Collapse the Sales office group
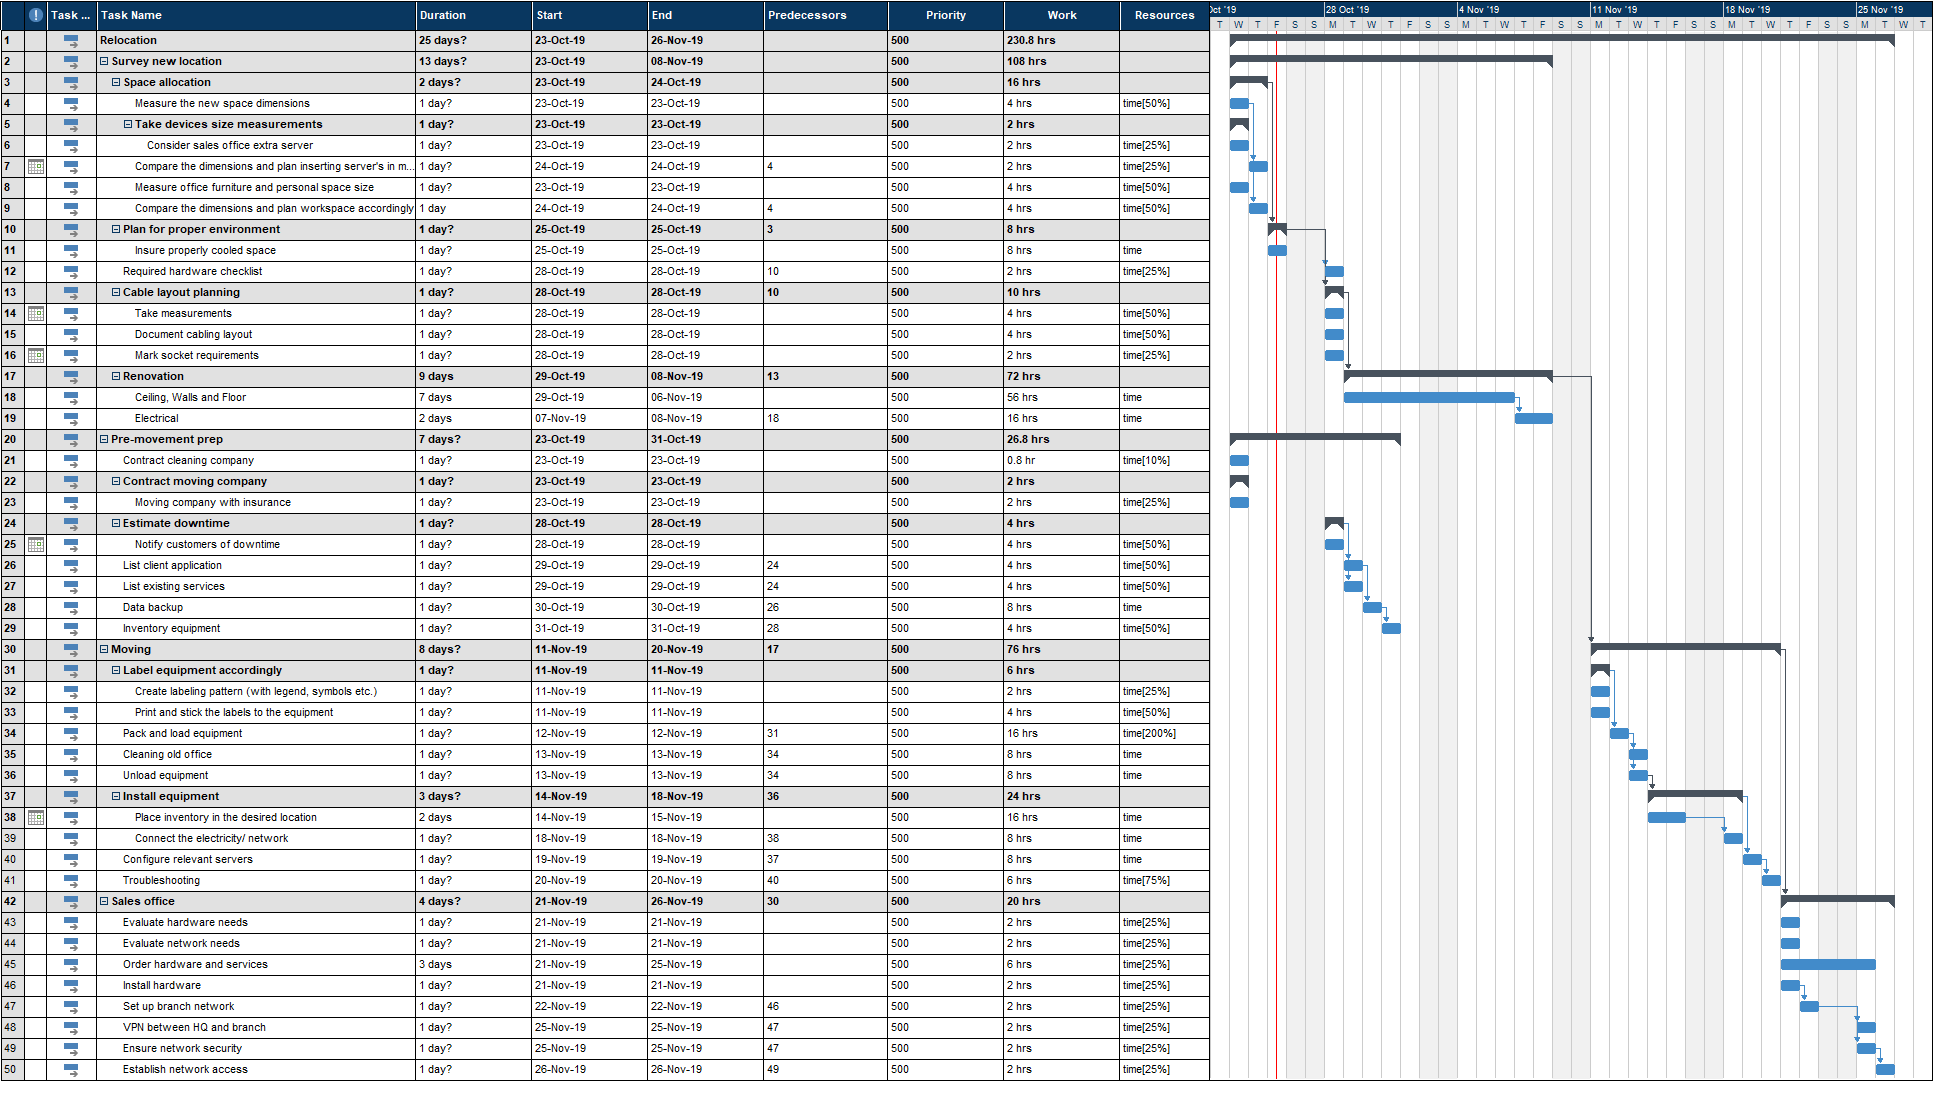 [x=104, y=901]
